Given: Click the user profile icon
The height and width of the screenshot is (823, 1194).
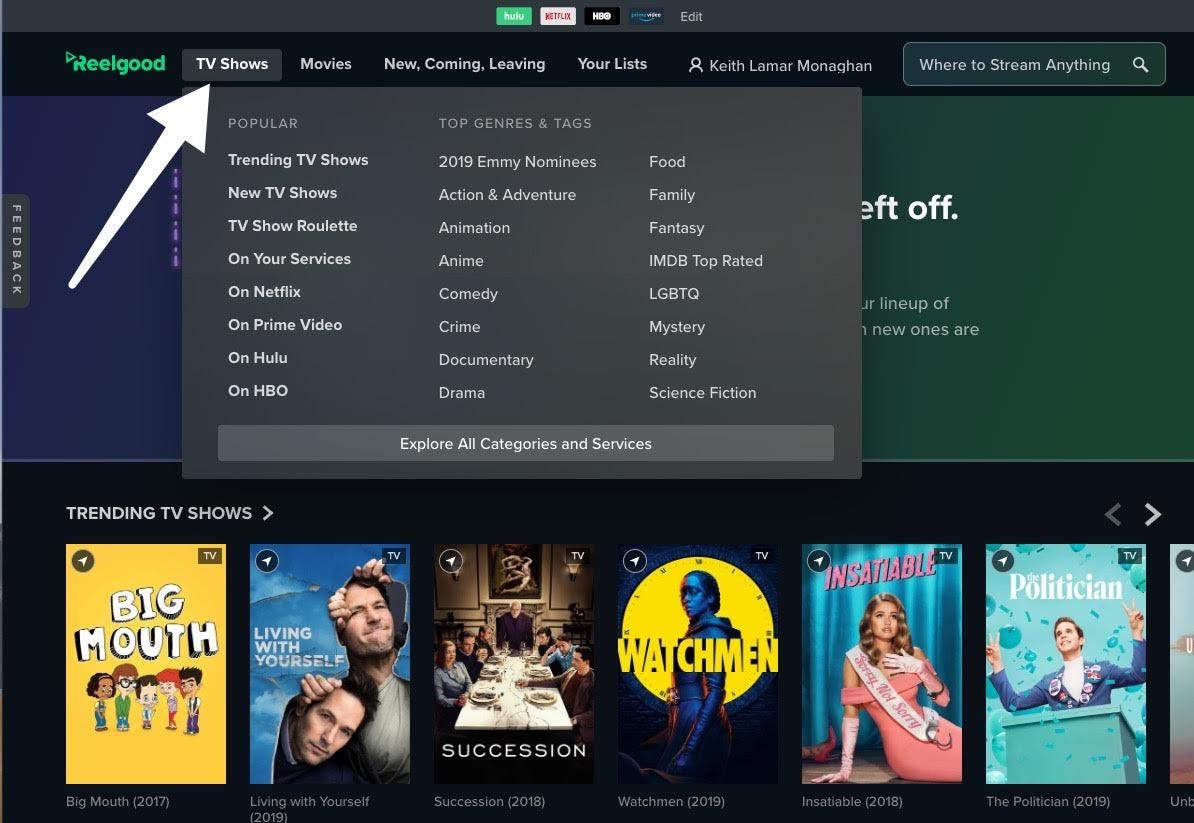Looking at the screenshot, I should click(x=695, y=65).
